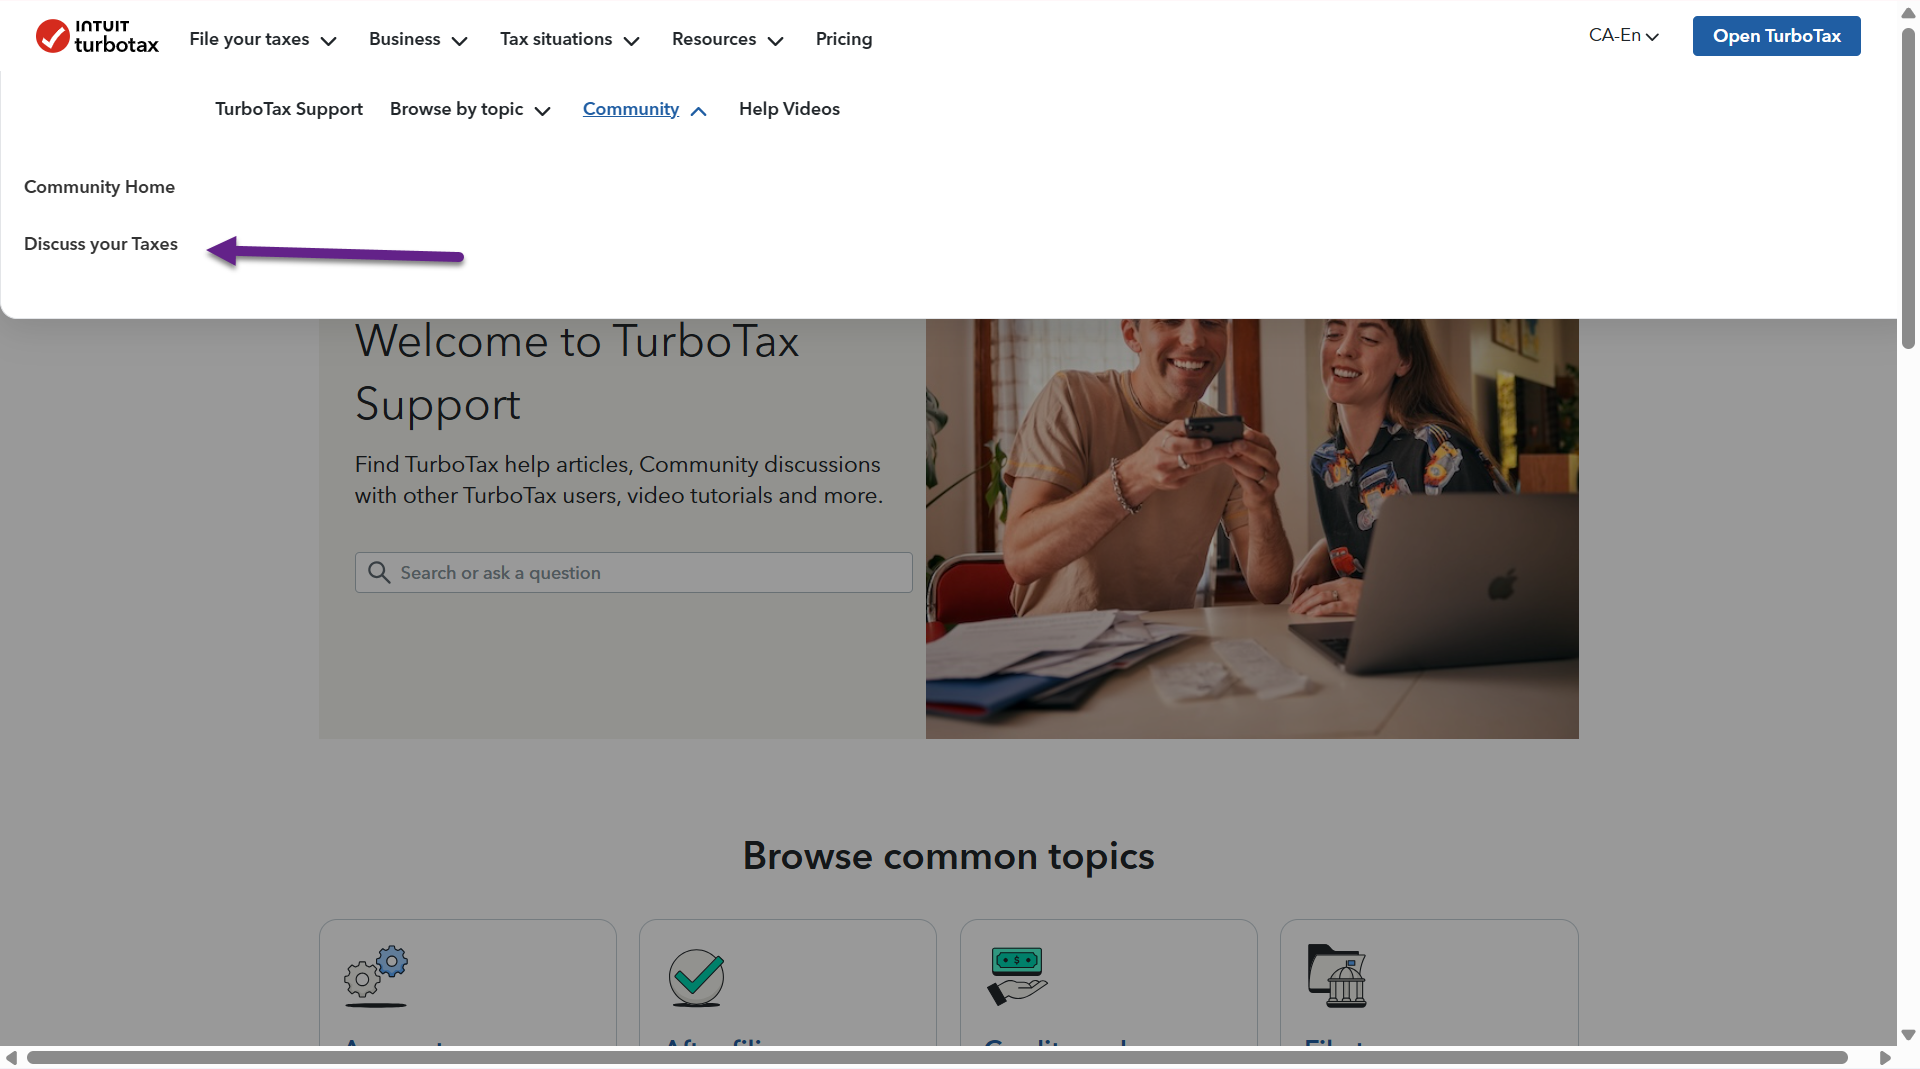Open the TurboTax Support link

(x=289, y=109)
